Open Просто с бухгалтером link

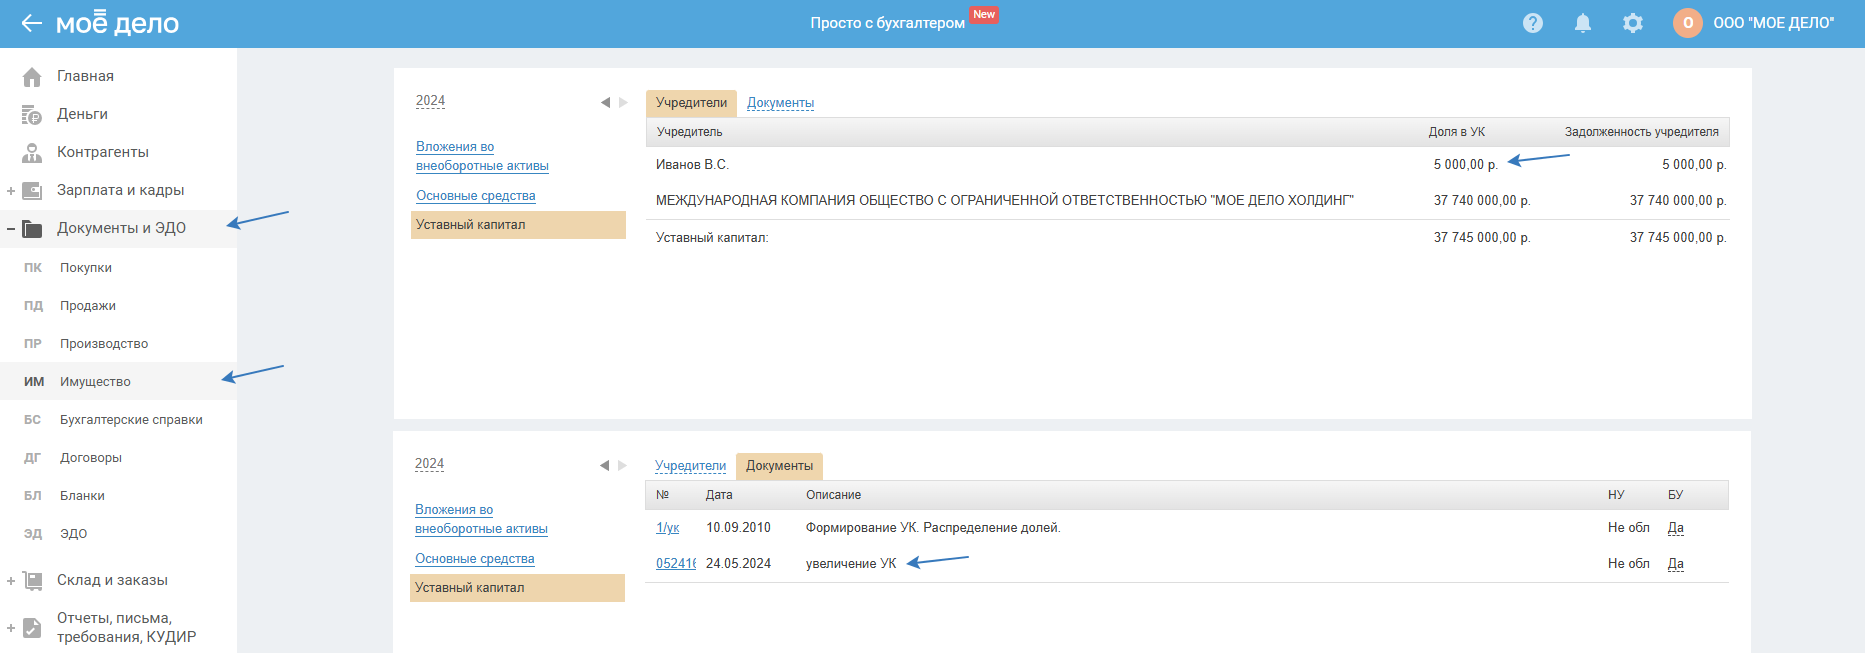887,23
